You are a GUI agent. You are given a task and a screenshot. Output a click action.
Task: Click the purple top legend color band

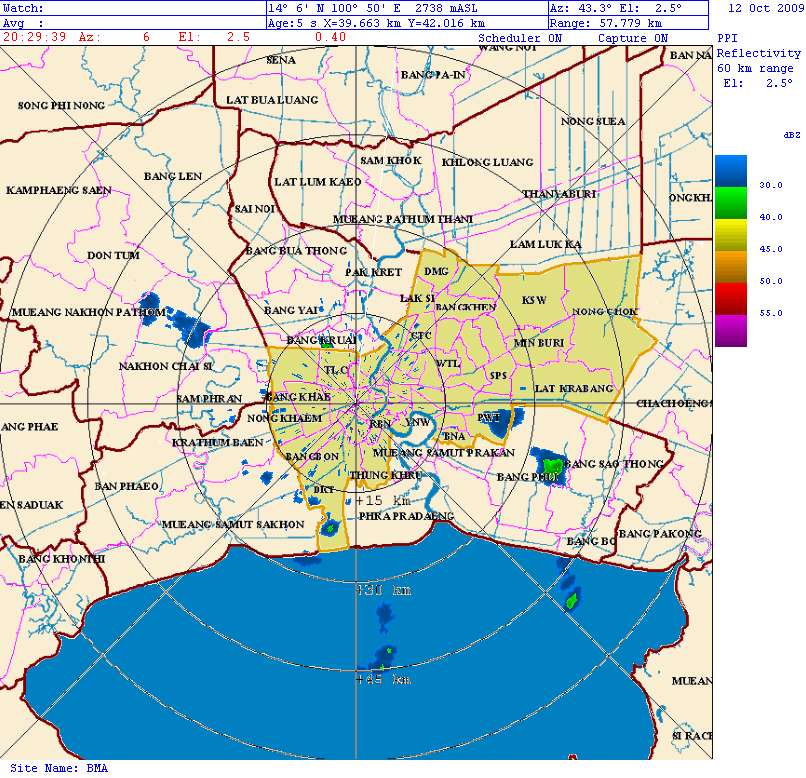click(730, 330)
